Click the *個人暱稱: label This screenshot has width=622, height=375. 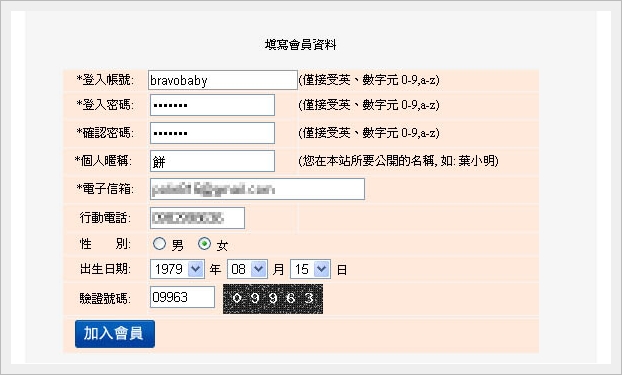[x=104, y=161]
